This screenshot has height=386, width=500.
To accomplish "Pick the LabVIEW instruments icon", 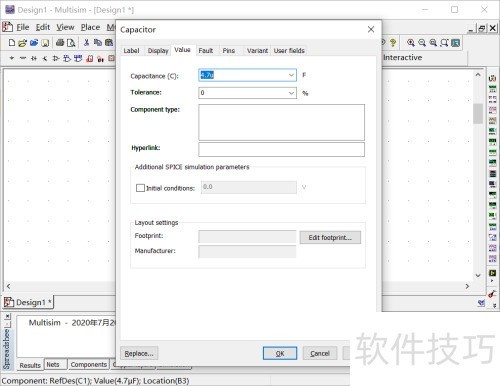I will [x=492, y=273].
